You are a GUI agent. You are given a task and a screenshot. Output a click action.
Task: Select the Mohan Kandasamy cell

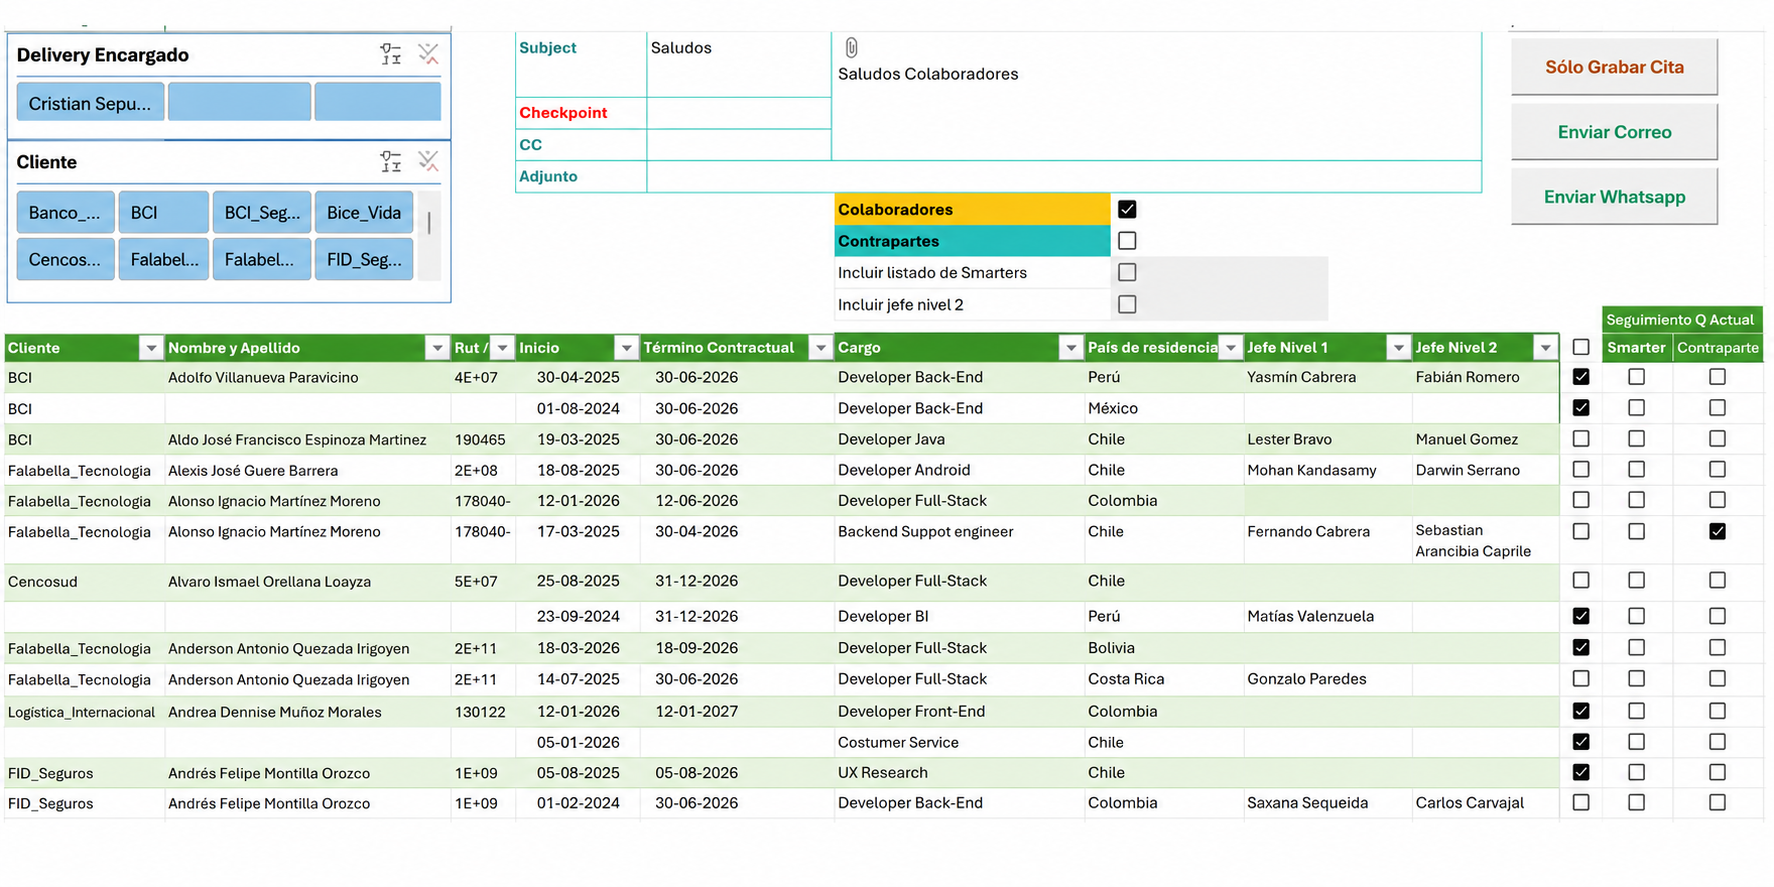click(x=1327, y=470)
